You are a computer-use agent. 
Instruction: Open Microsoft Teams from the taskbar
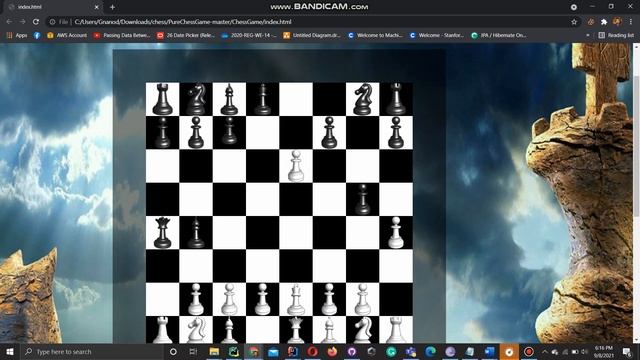pos(411,351)
